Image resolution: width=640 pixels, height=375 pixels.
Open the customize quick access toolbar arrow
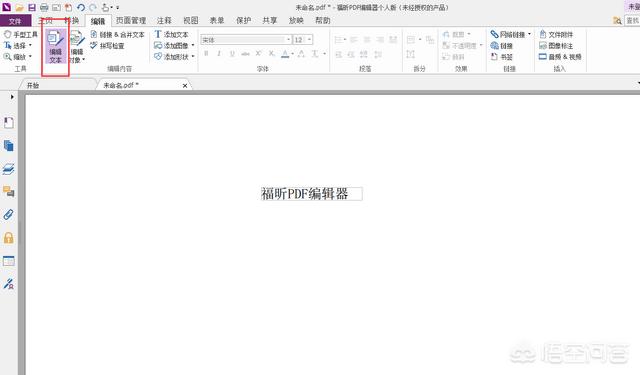point(118,7)
